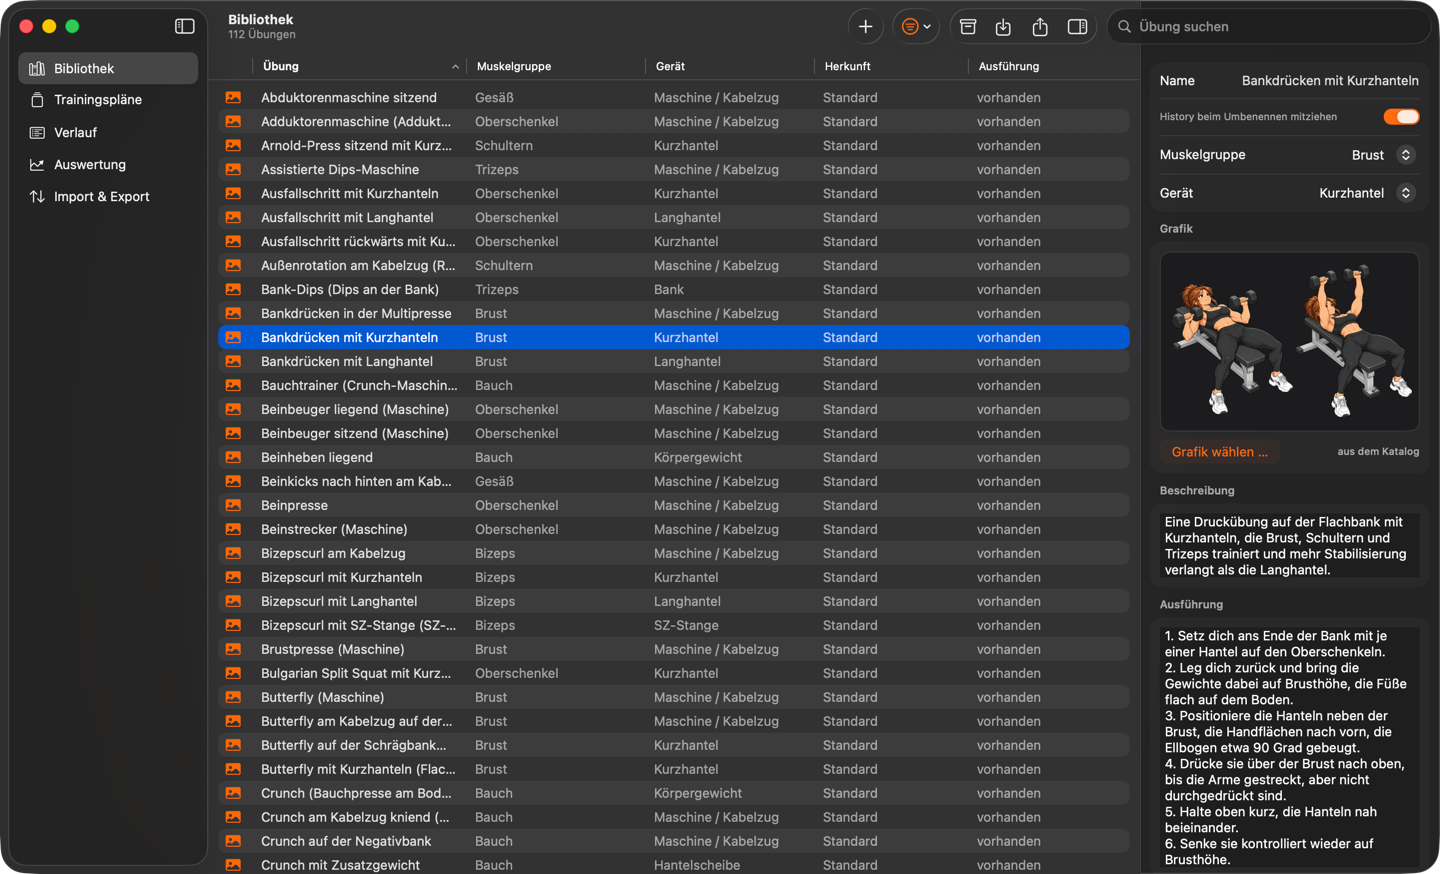Sort by the Ausführung column header
This screenshot has height=874, width=1440.
(1050, 66)
